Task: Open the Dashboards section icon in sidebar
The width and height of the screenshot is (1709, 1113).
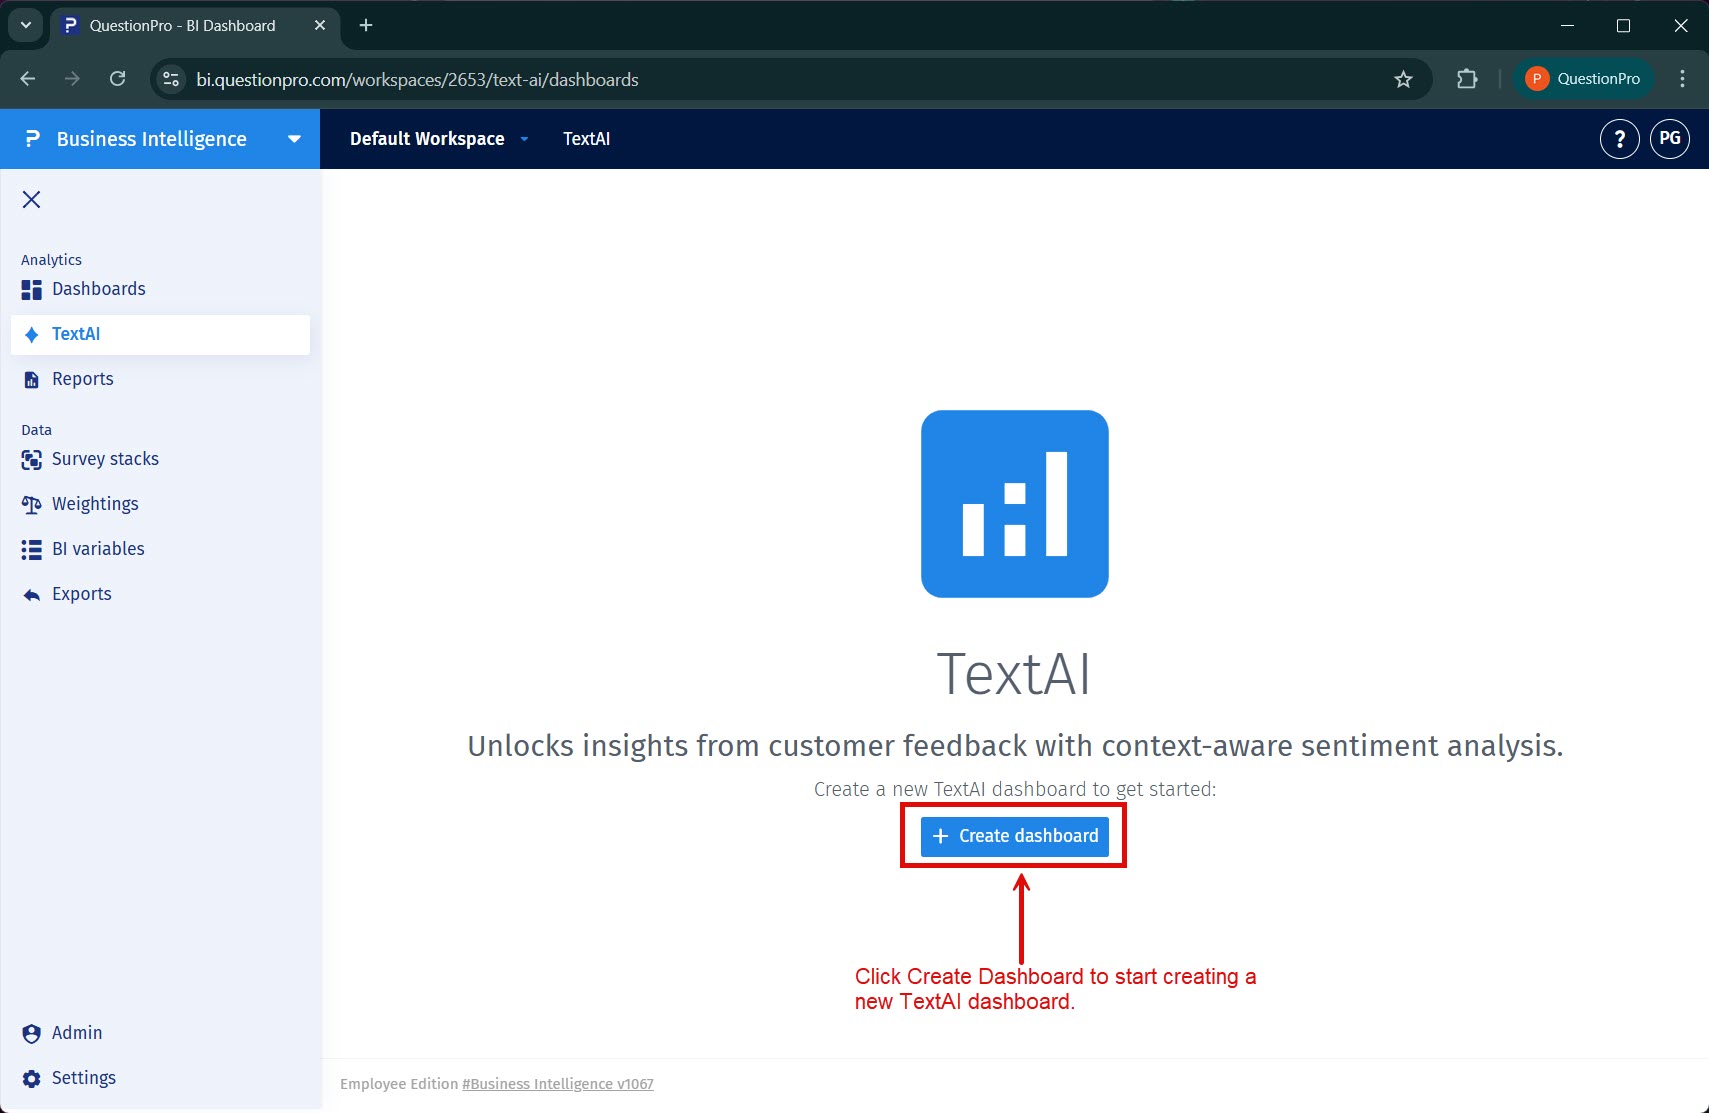Action: 30,288
